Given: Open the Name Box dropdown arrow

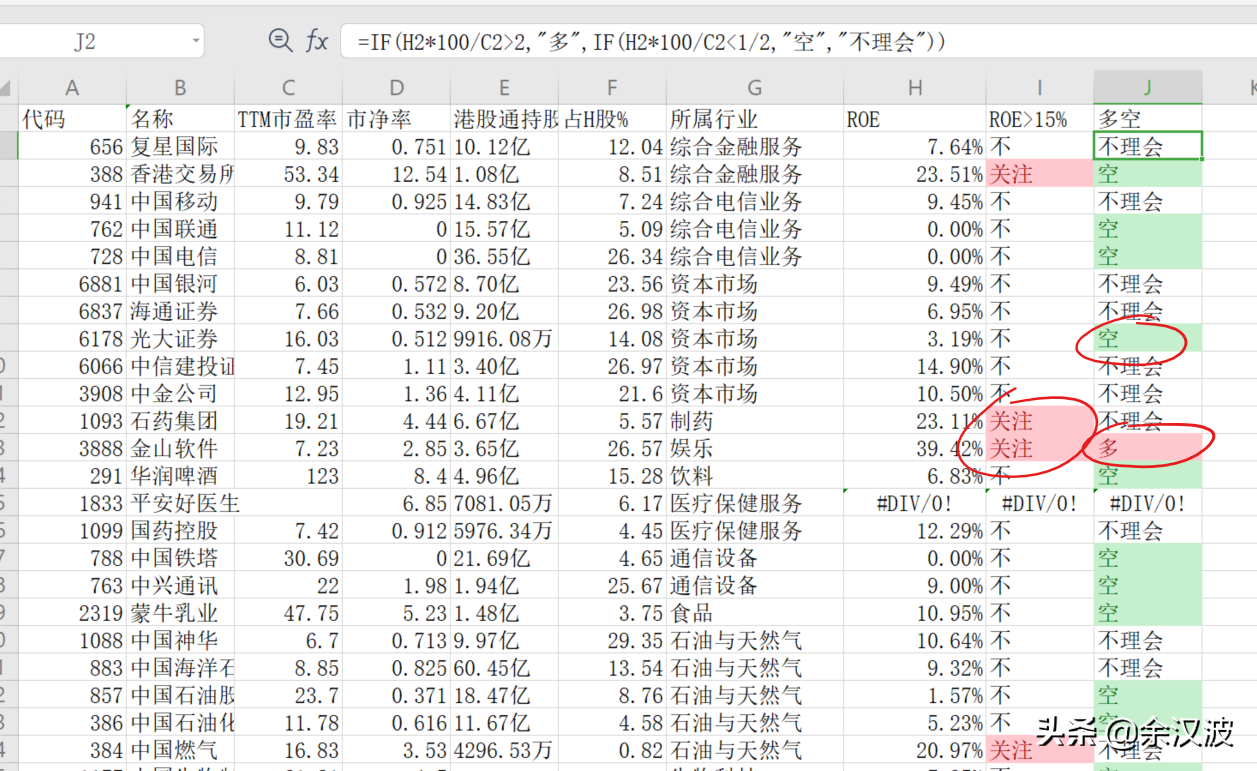Looking at the screenshot, I should tap(194, 42).
